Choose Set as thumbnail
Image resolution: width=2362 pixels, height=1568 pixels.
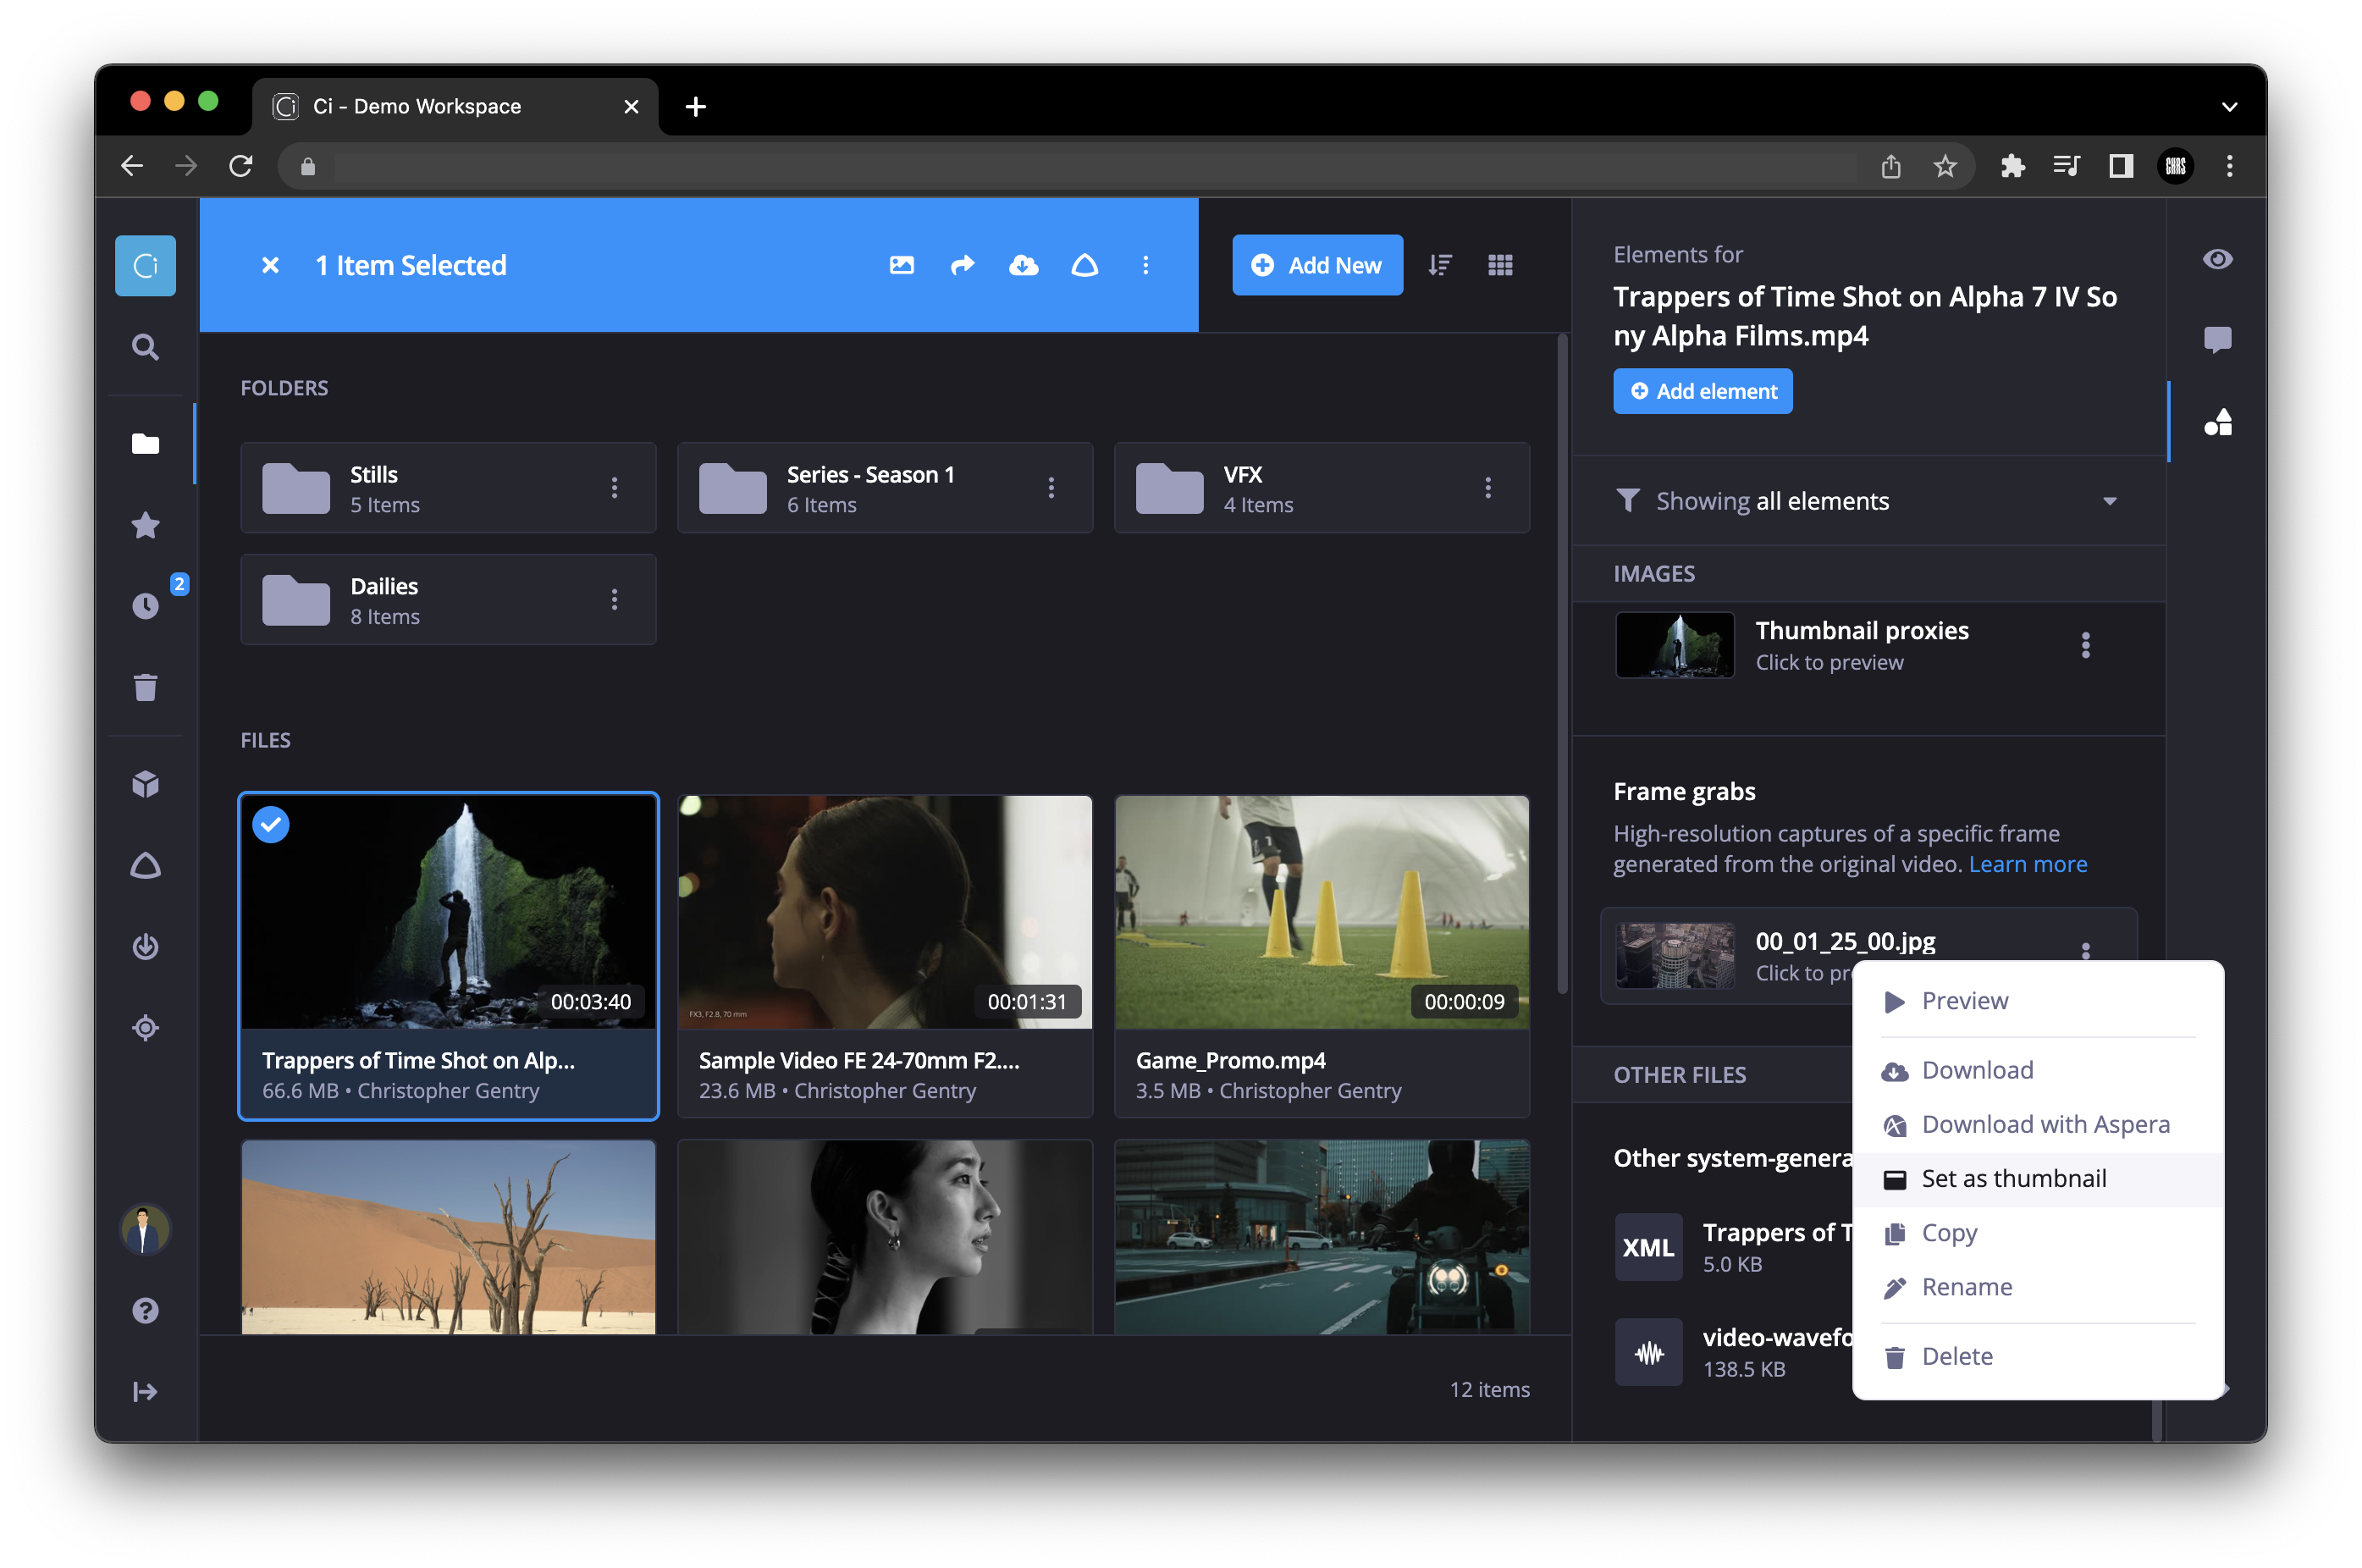2037,1178
